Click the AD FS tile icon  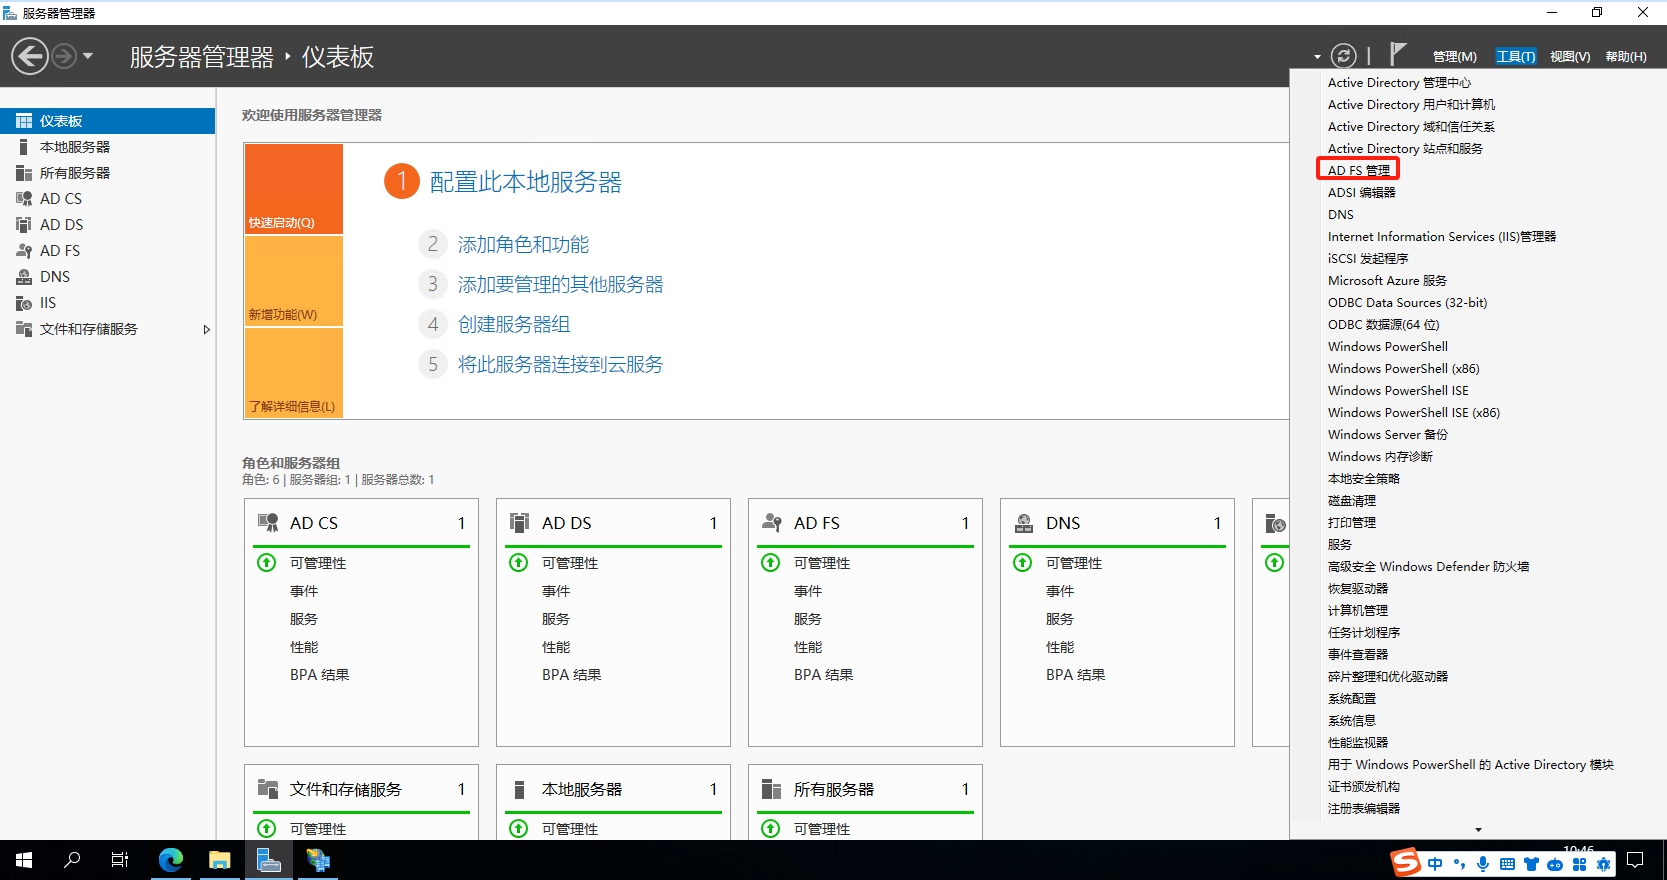pos(771,523)
